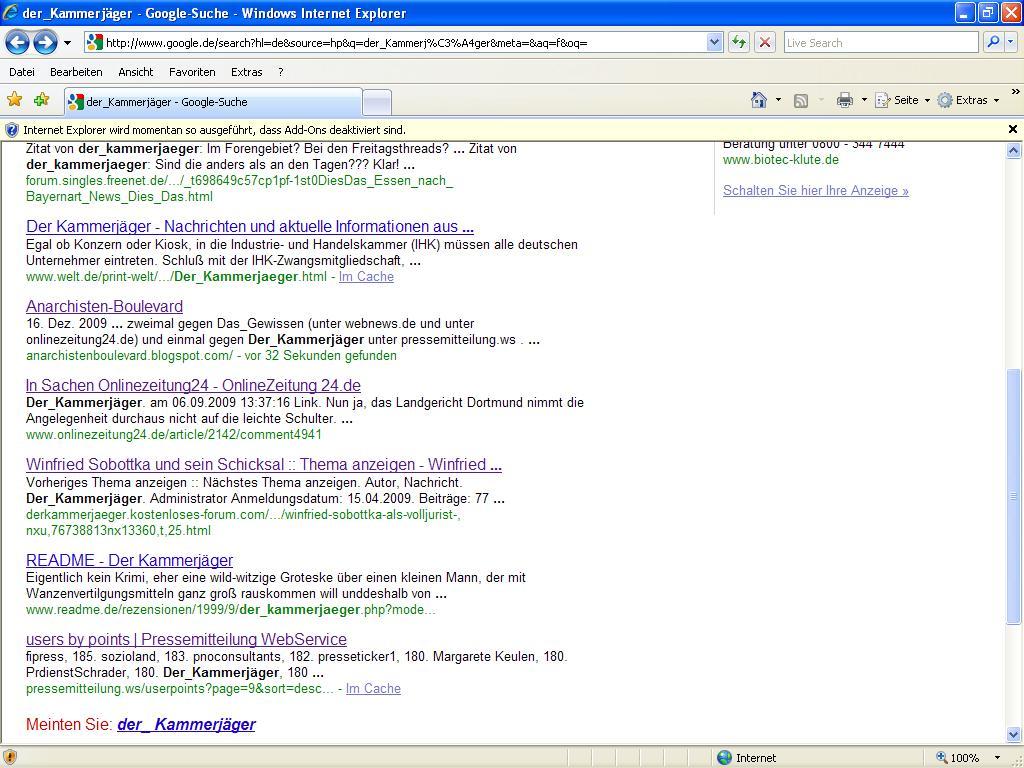The width and height of the screenshot is (1024, 768).
Task: Click Add to Favorites star-plus icon
Action: [42, 99]
